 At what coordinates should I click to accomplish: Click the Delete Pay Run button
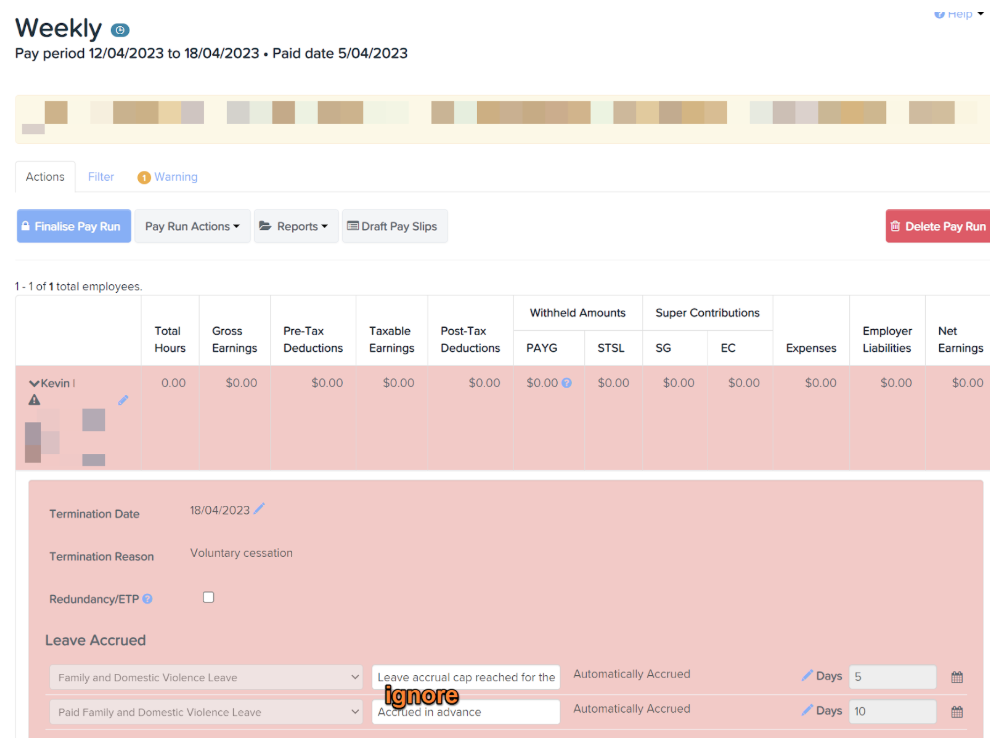tap(937, 226)
